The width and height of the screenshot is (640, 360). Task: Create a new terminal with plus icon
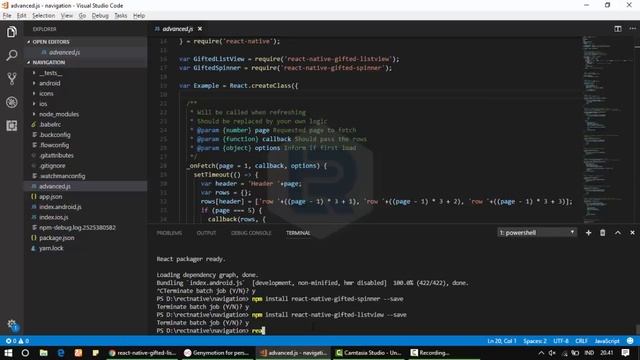(x=588, y=233)
